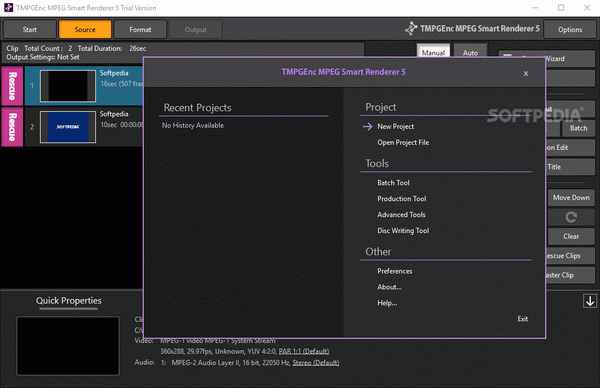The image size is (600, 388).
Task: Choose Open Project File
Action: pyautogui.click(x=403, y=142)
